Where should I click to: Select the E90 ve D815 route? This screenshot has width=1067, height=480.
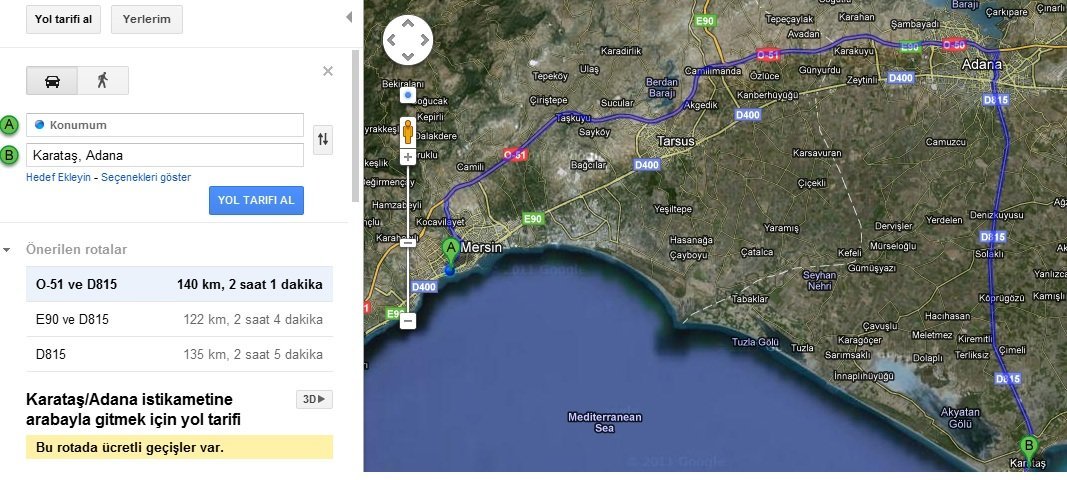[180, 319]
